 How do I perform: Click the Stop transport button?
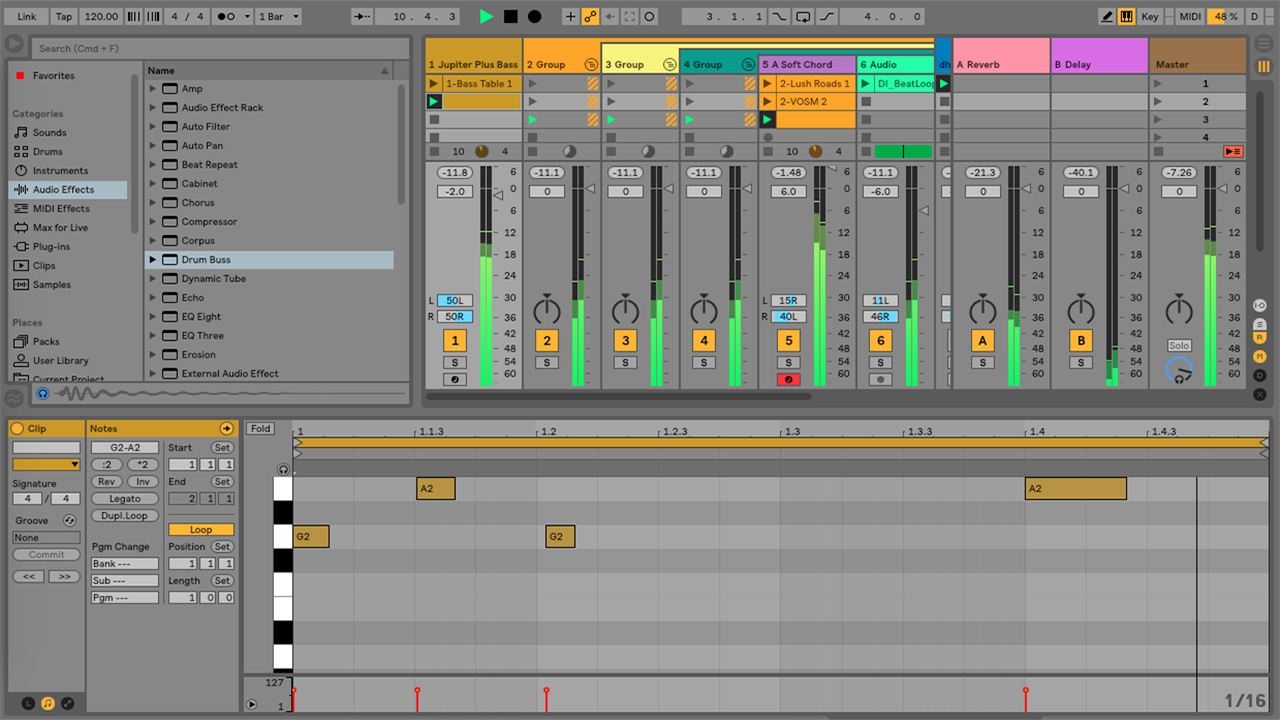click(x=510, y=16)
